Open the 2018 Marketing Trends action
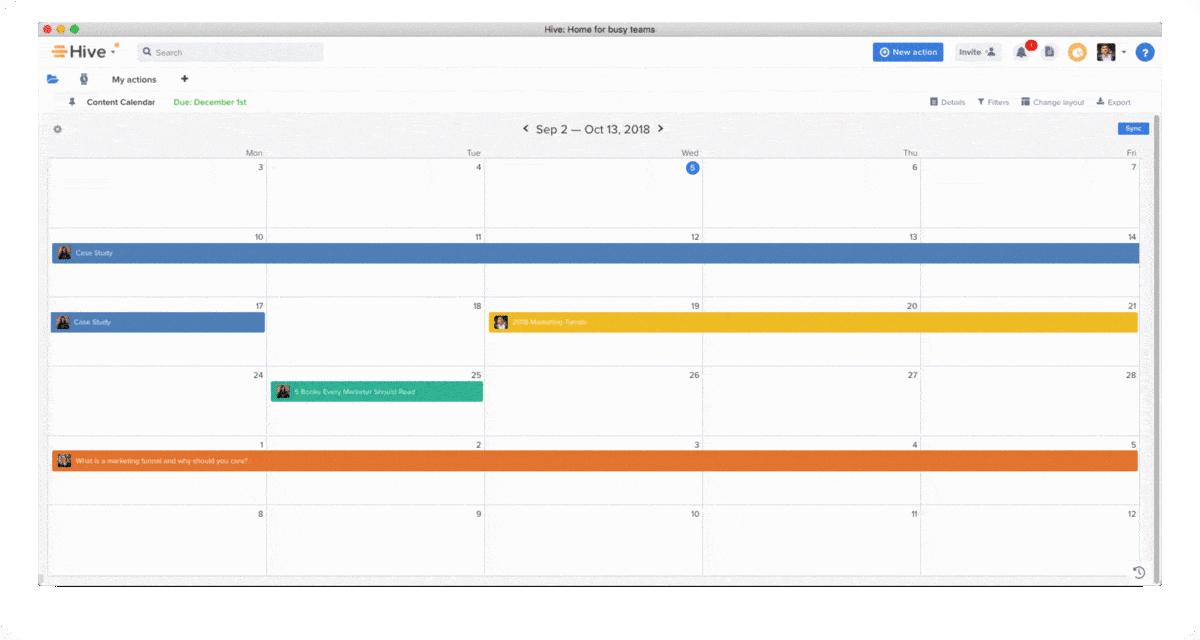This screenshot has height=640, width=1200. pyautogui.click(x=813, y=322)
